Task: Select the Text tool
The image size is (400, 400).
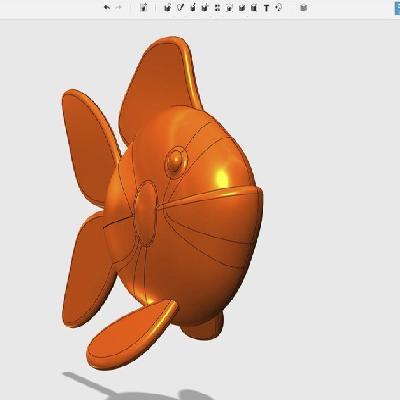Action: pos(266,8)
